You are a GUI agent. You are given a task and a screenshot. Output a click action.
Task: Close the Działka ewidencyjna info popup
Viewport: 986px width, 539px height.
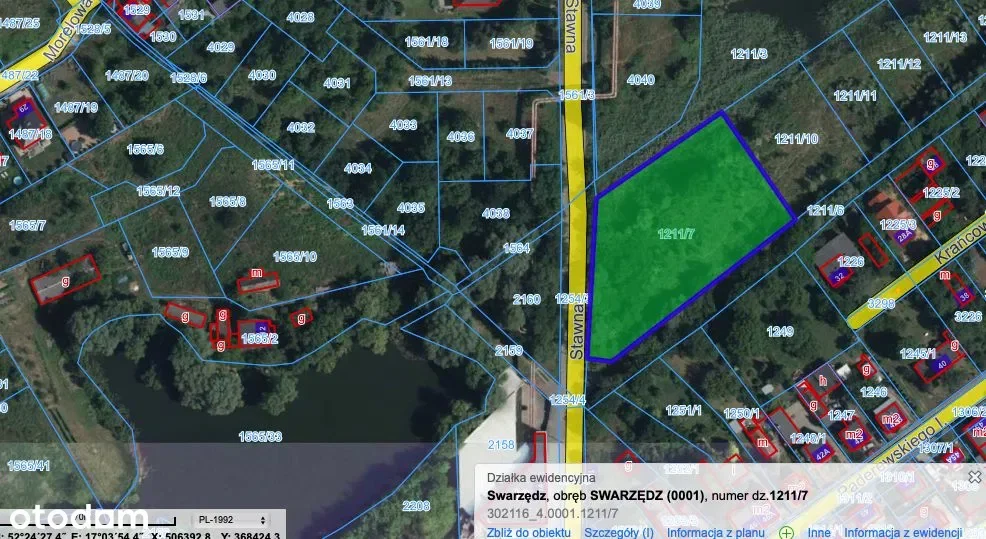coord(973,477)
